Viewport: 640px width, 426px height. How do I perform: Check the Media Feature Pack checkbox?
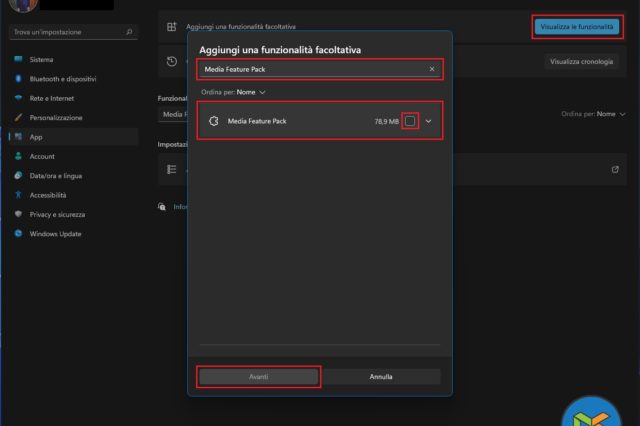(410, 121)
